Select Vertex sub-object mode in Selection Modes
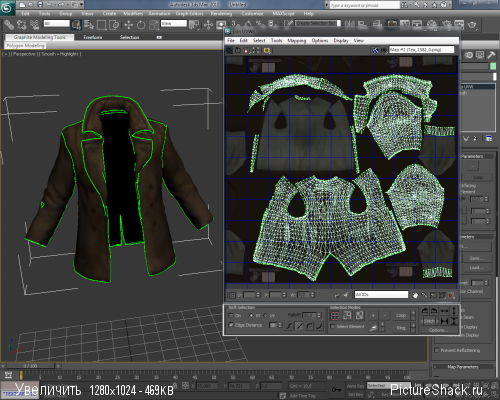The height and width of the screenshot is (400, 500). click(x=335, y=315)
